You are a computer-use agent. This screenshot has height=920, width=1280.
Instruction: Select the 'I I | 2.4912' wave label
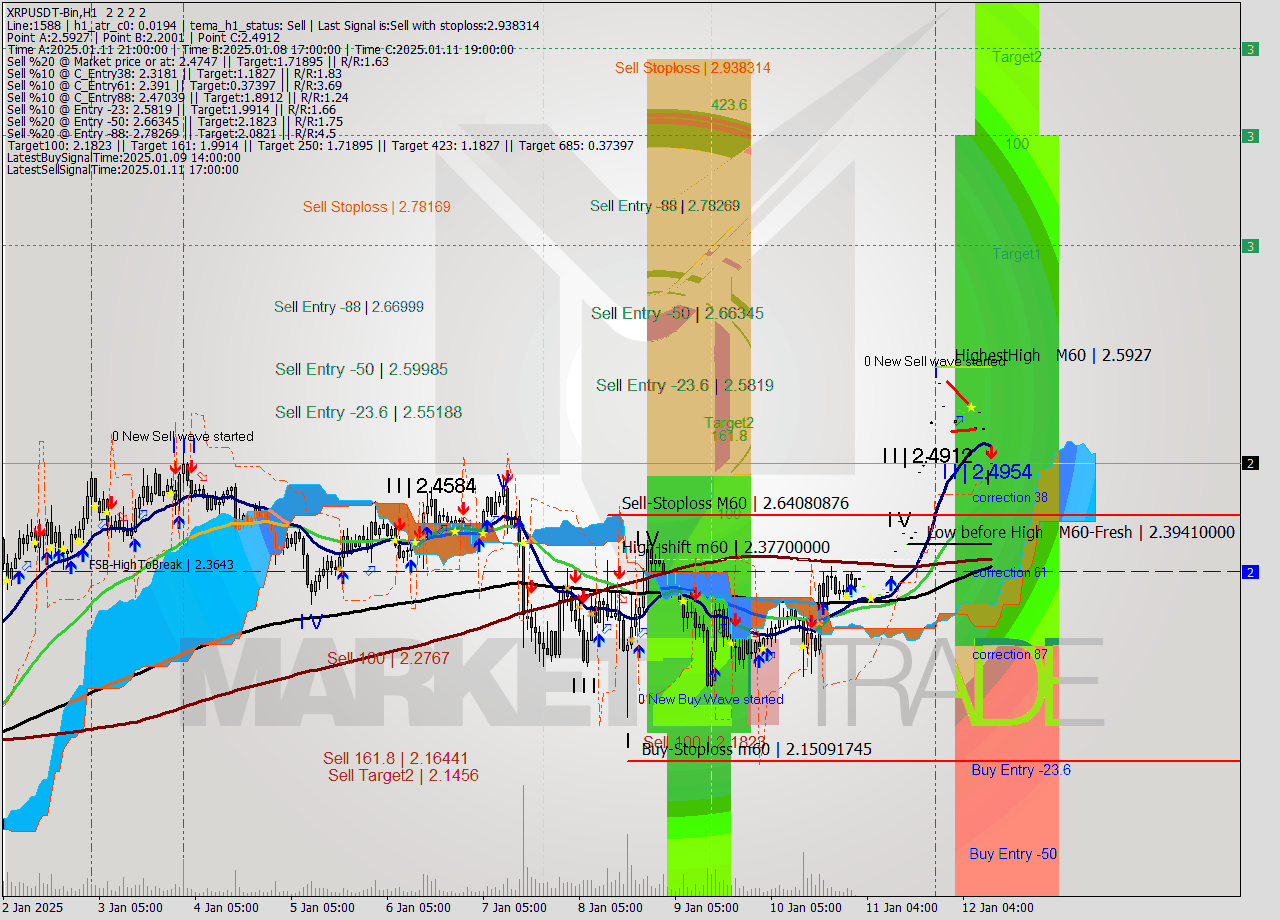point(927,456)
